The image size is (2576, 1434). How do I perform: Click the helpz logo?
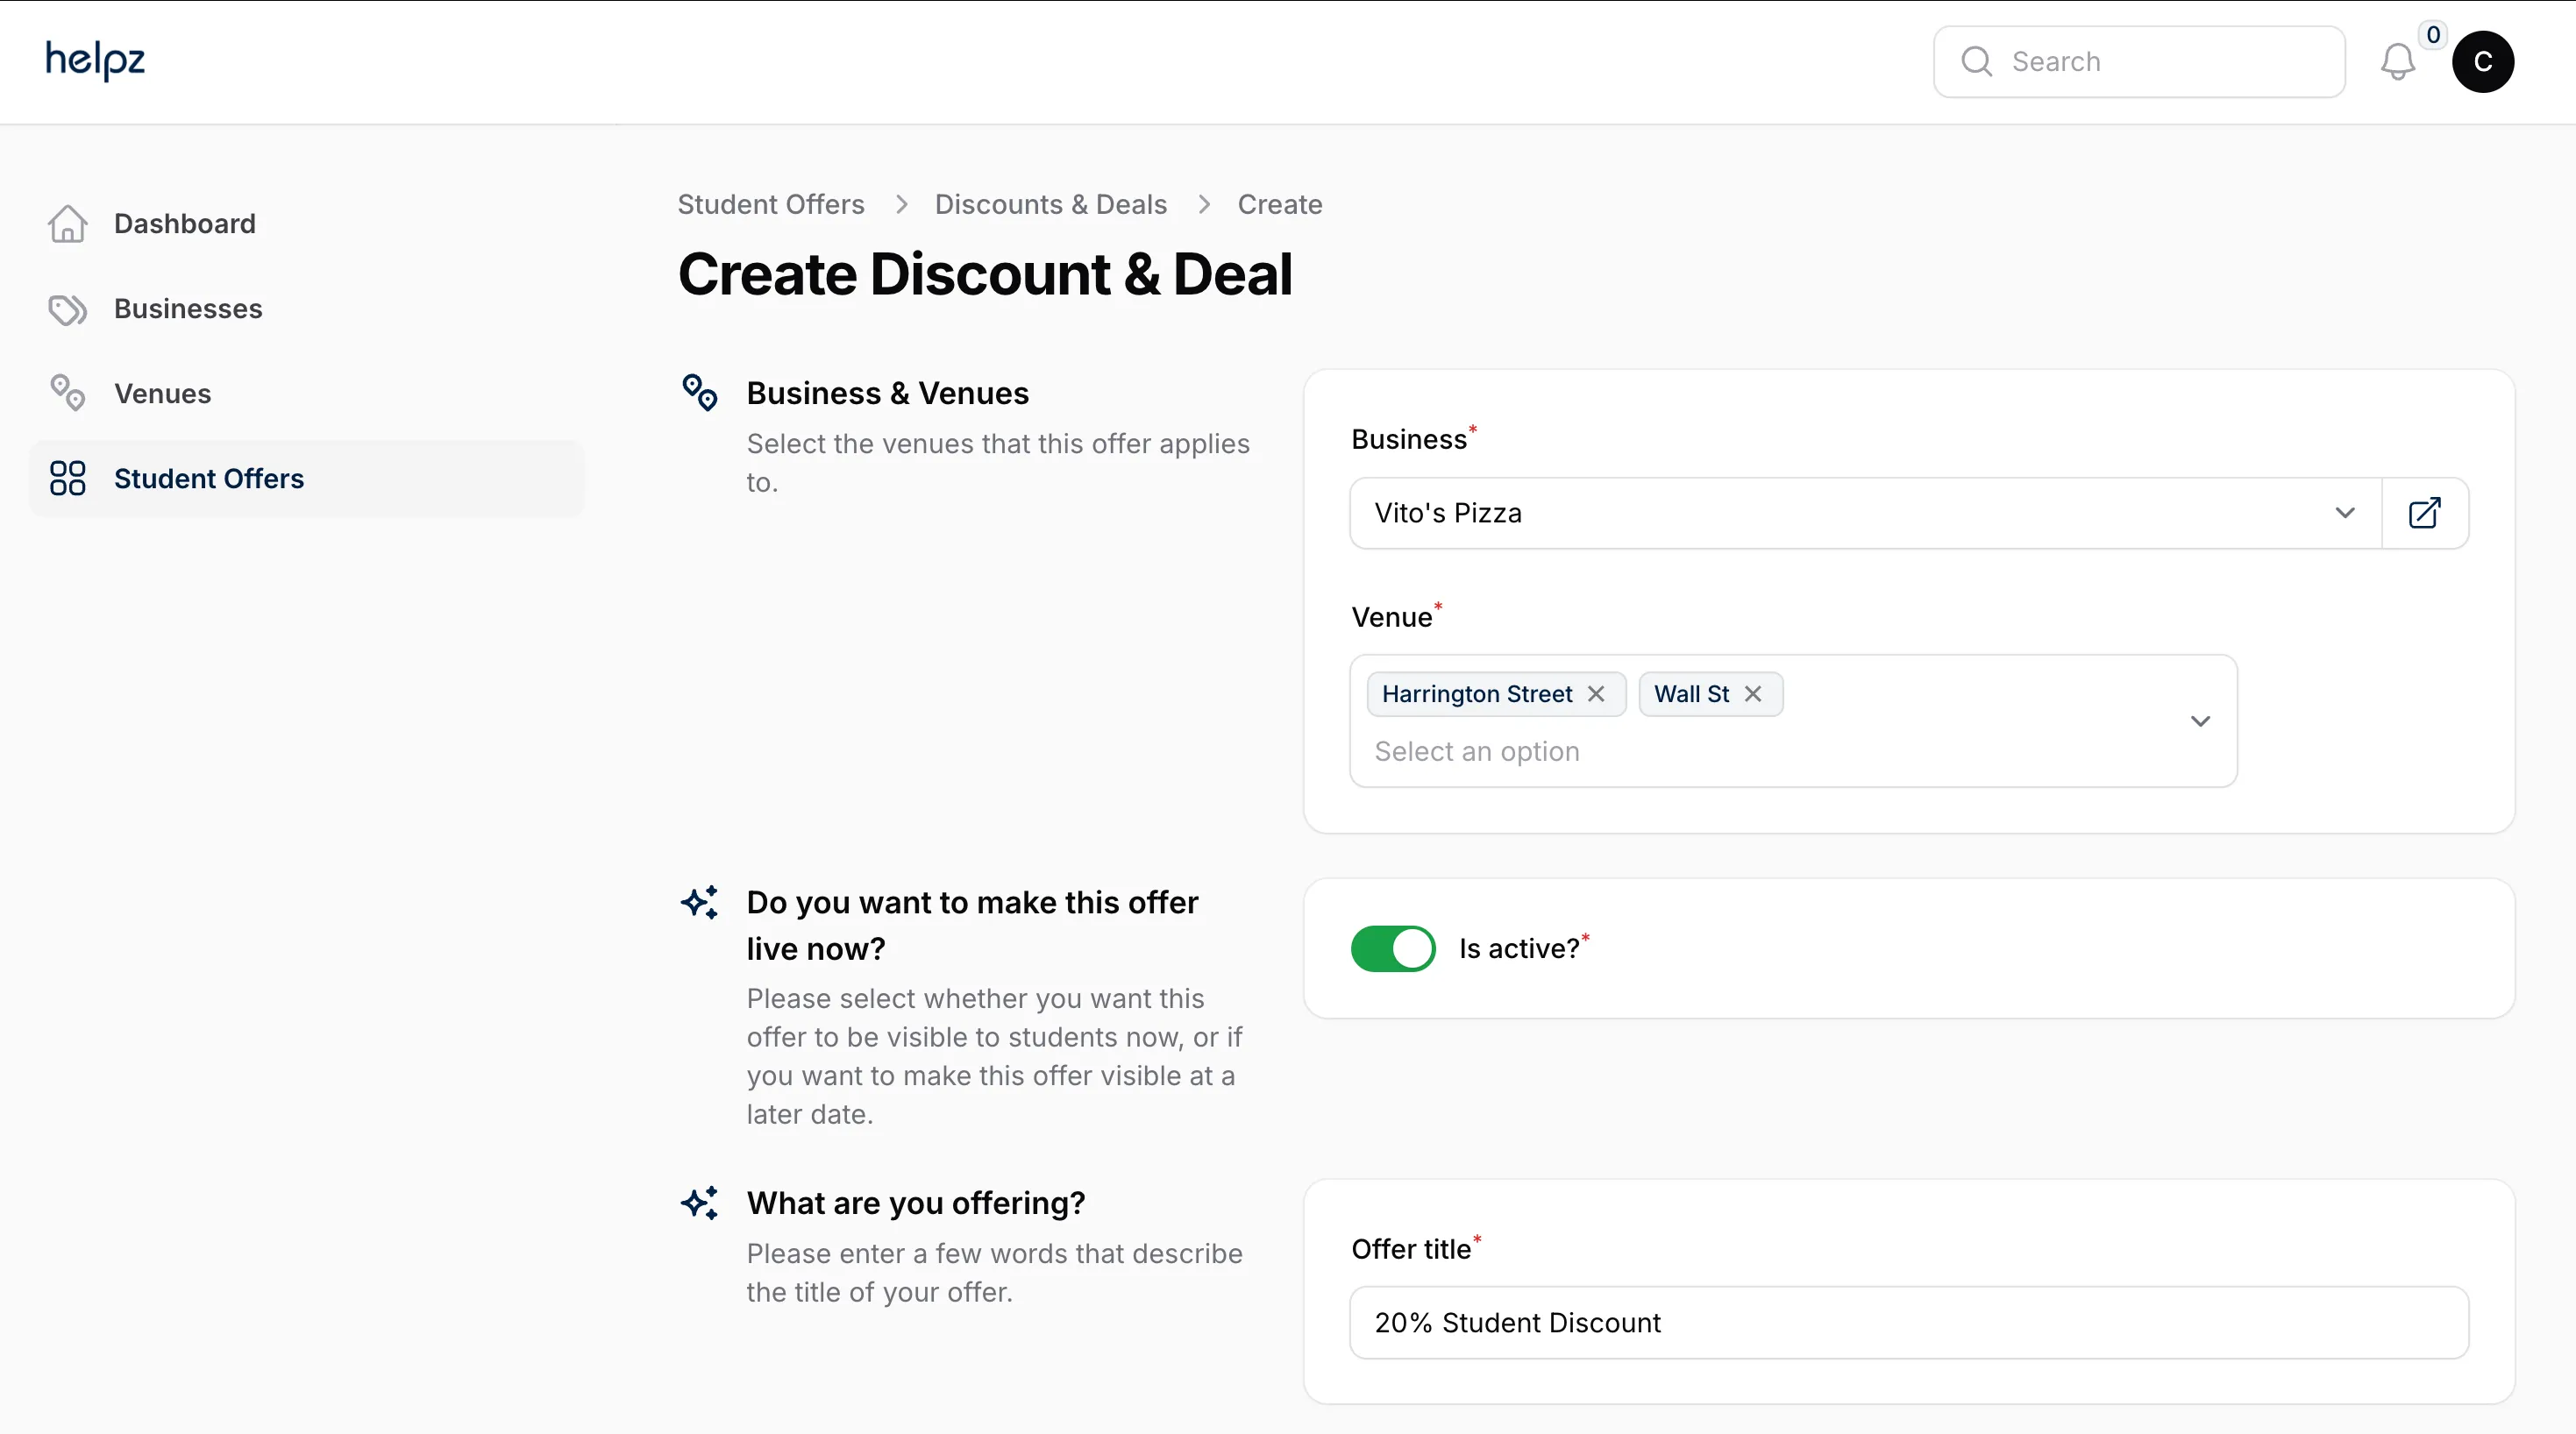click(x=95, y=60)
